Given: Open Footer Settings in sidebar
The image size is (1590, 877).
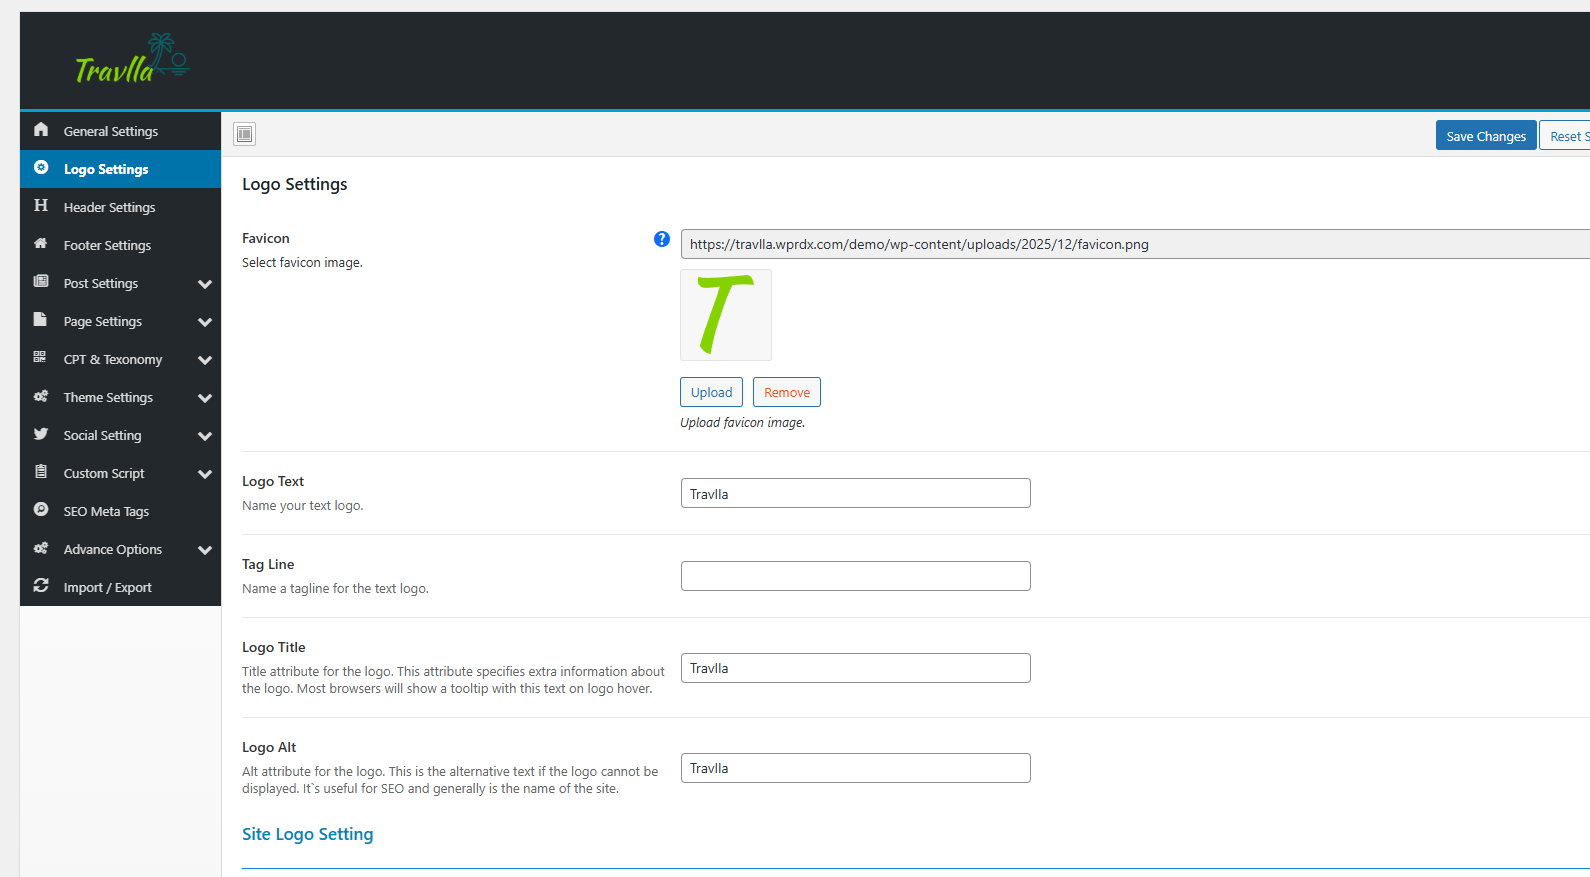Looking at the screenshot, I should coord(107,246).
